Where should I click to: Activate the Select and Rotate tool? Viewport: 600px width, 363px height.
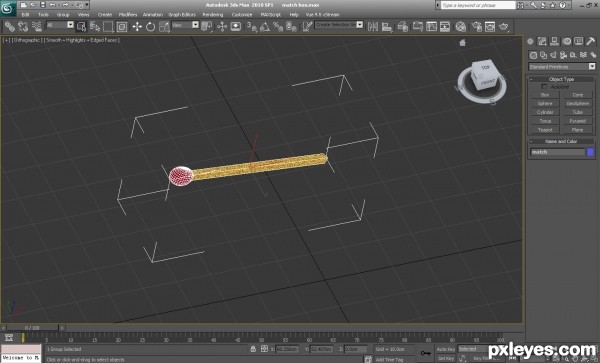[x=150, y=26]
